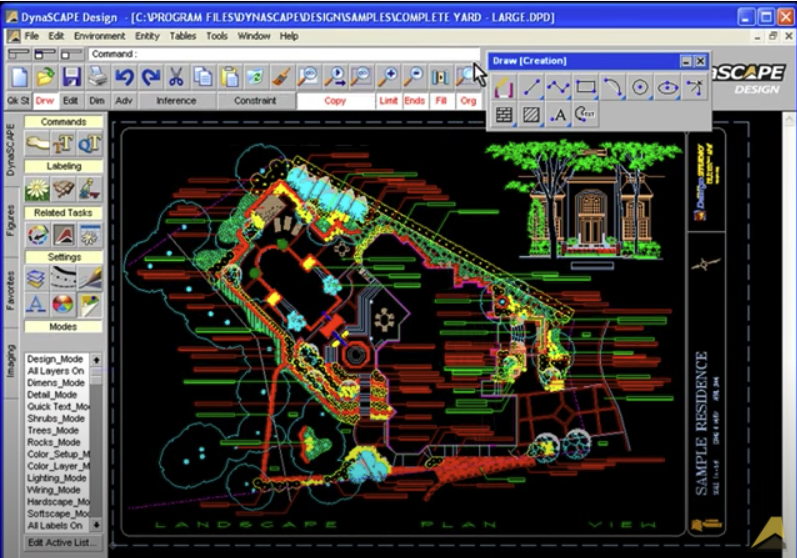Toggle the Constraint option

click(255, 101)
